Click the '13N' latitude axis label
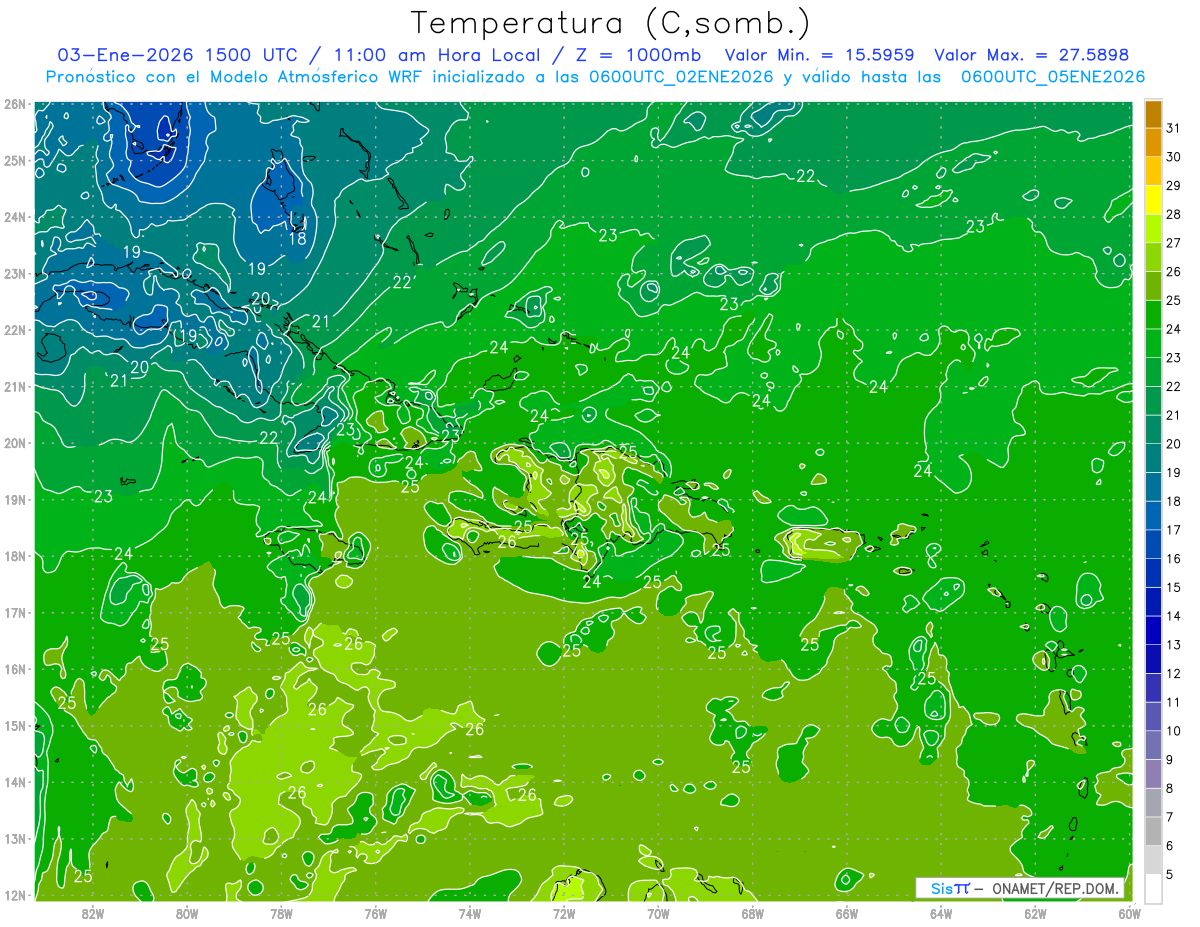Viewport: 1200px width, 927px height. (x=15, y=839)
